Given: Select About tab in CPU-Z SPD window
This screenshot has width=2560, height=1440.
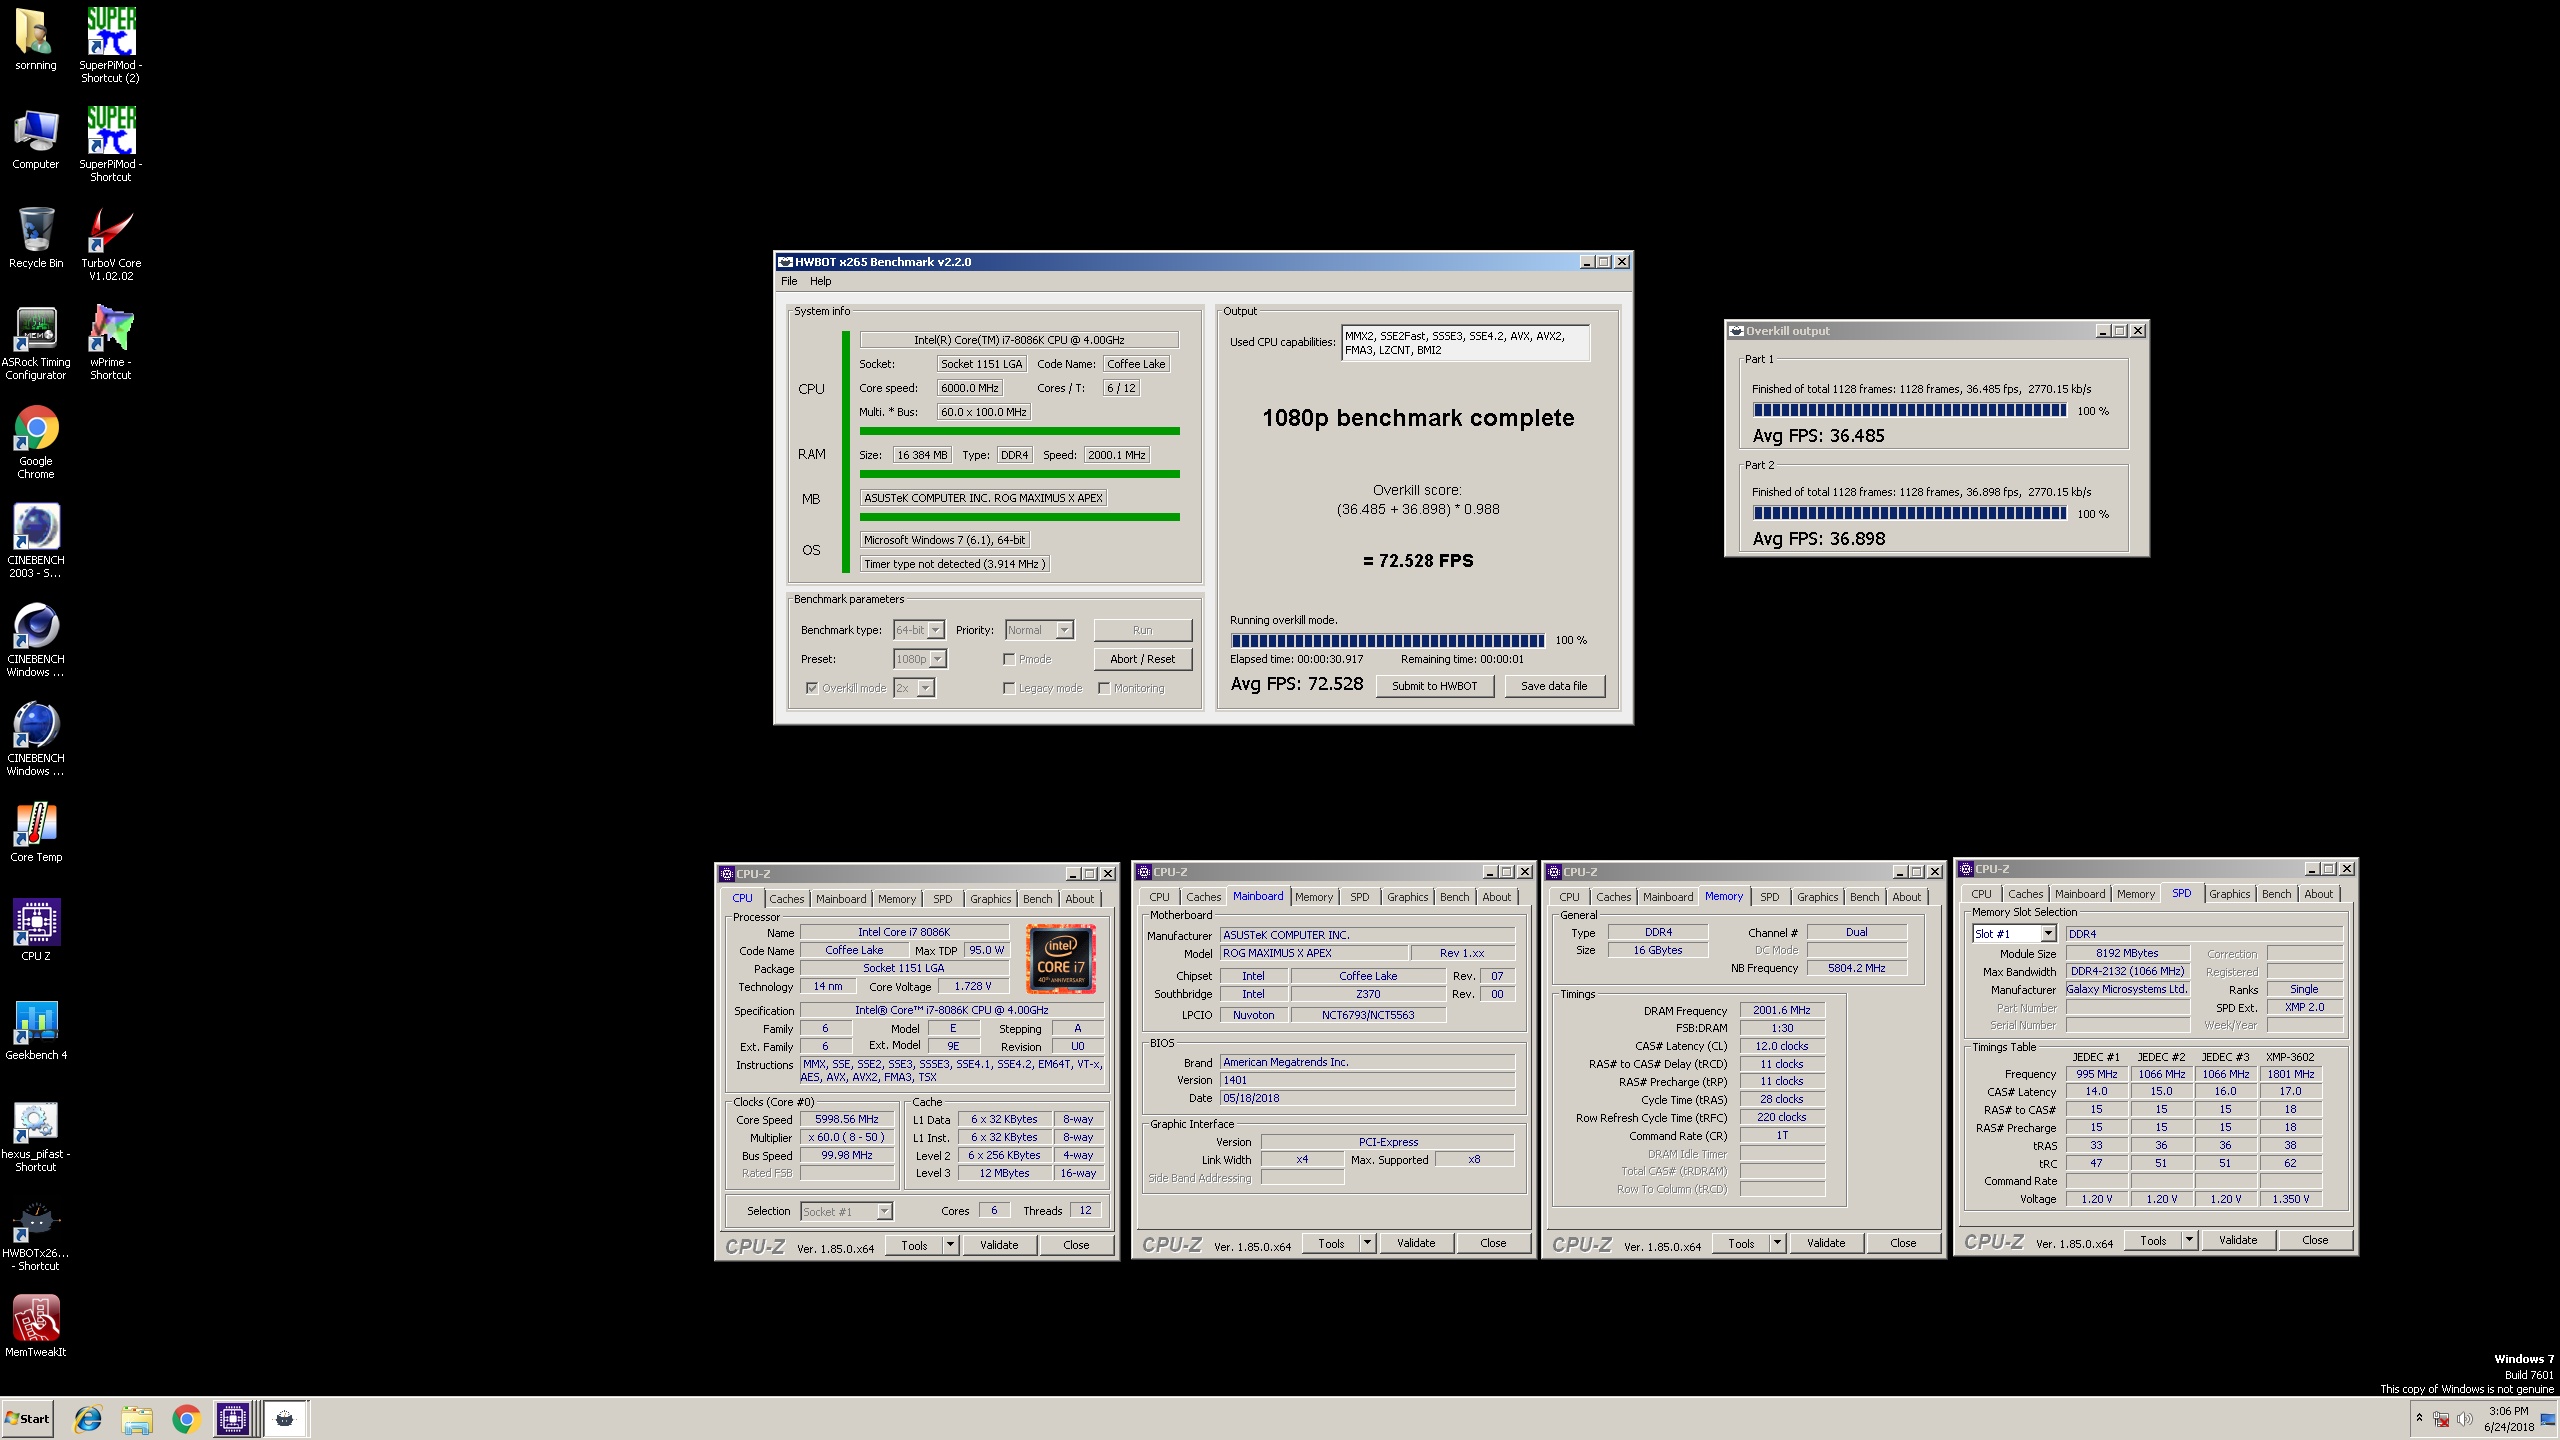Looking at the screenshot, I should click(2318, 894).
